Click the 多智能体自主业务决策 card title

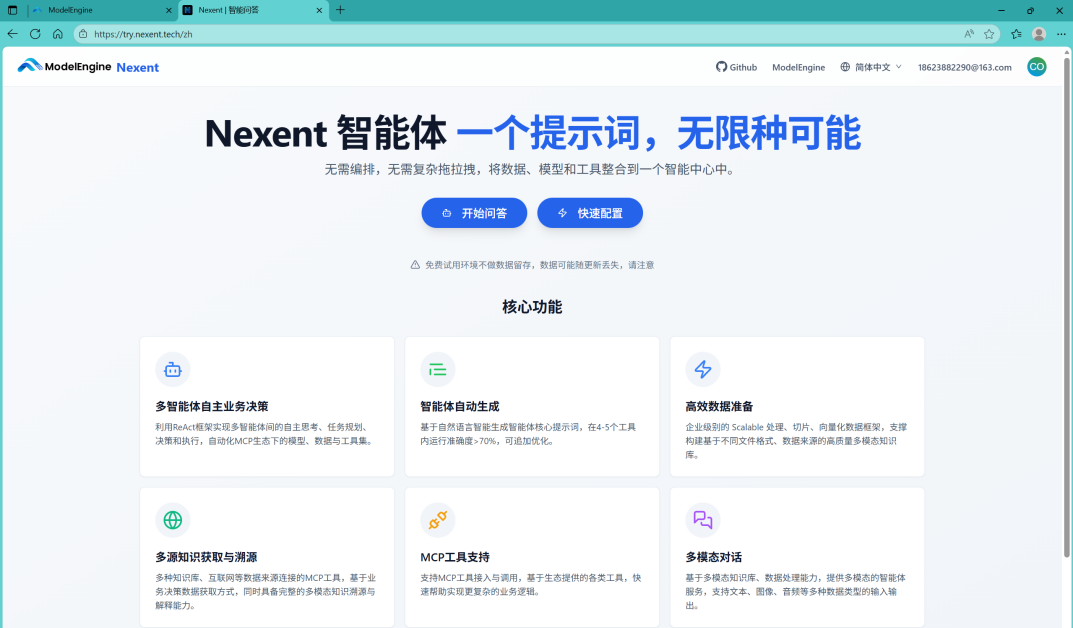pos(211,406)
